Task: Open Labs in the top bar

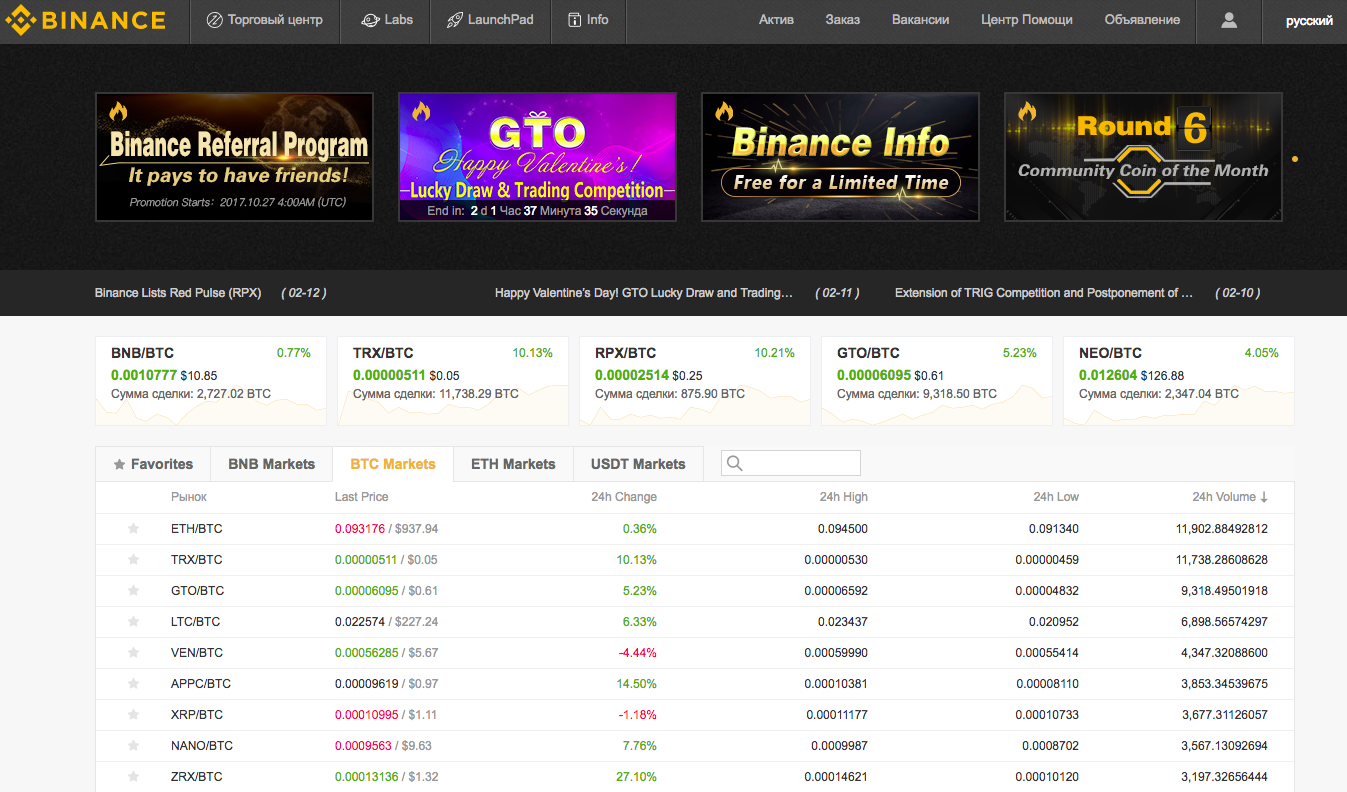Action: 385,20
